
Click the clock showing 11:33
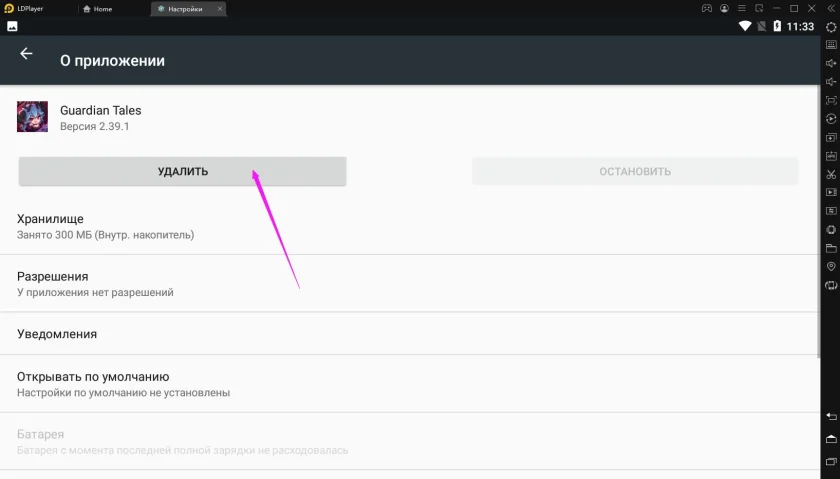click(800, 26)
